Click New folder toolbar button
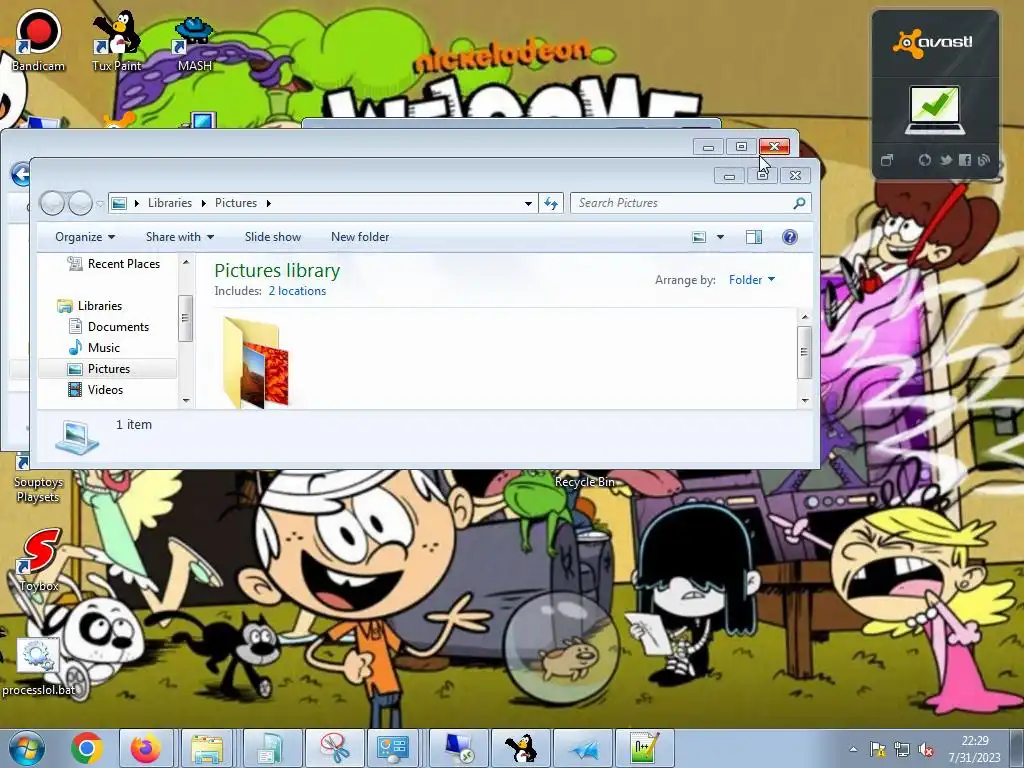The height and width of the screenshot is (768, 1024). [x=360, y=236]
